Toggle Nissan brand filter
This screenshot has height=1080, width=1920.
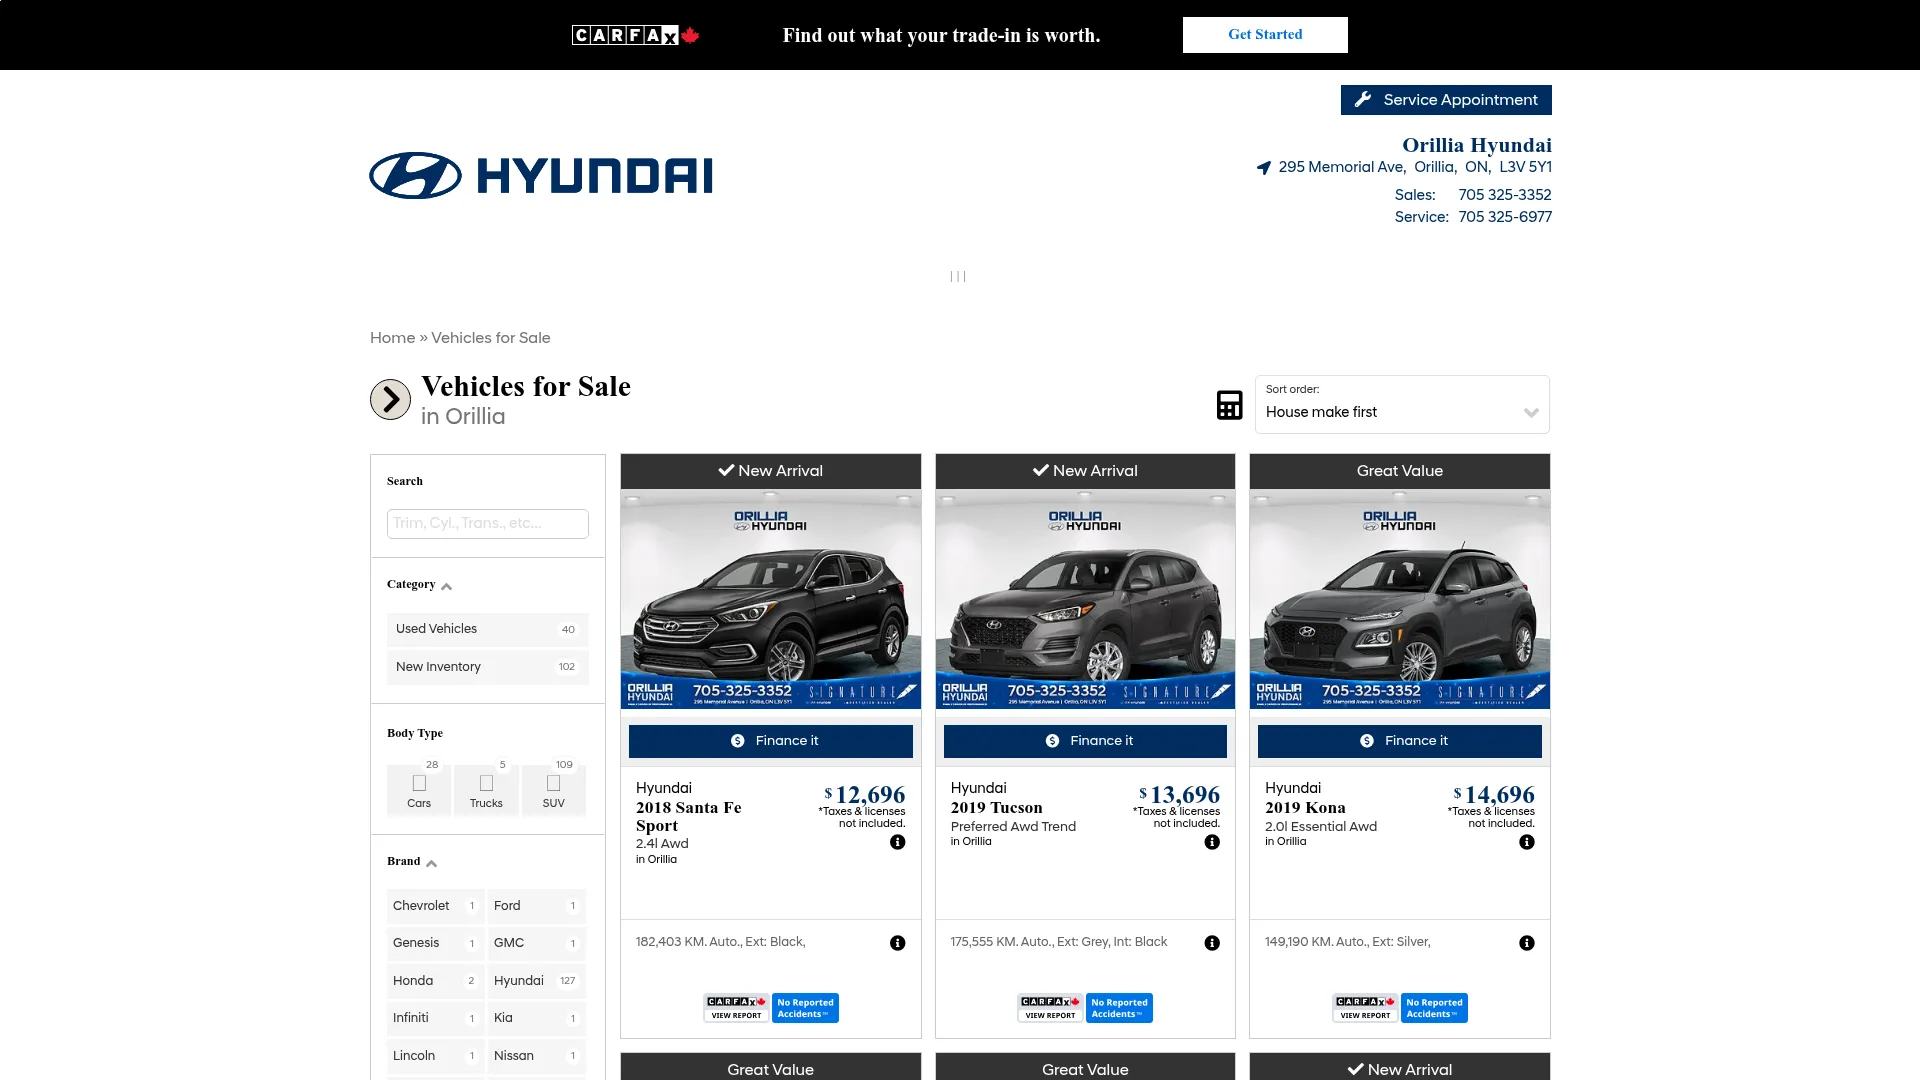point(536,1056)
